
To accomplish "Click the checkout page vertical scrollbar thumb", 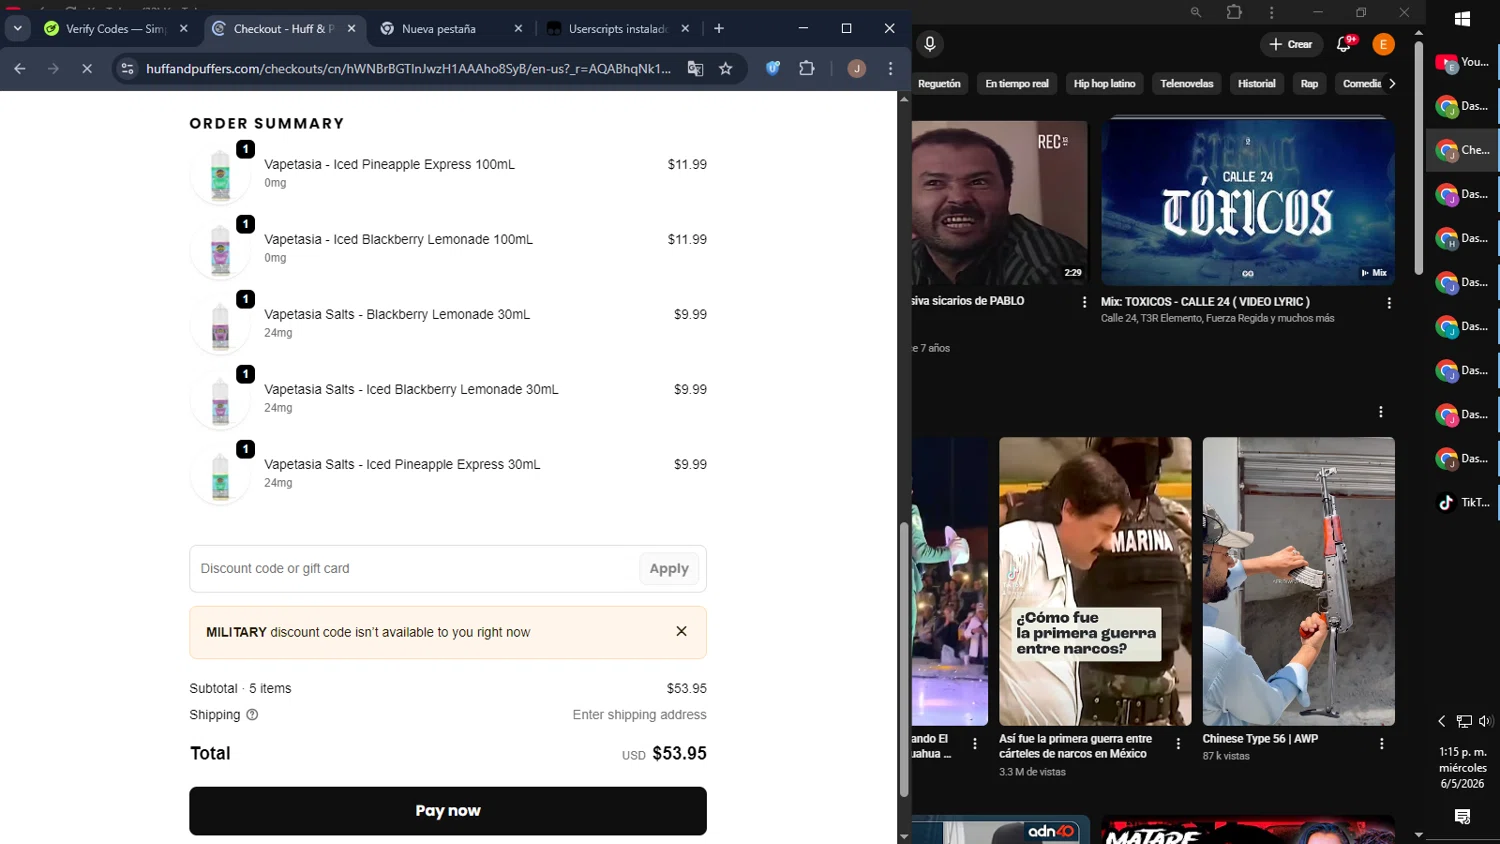I will pyautogui.click(x=904, y=659).
